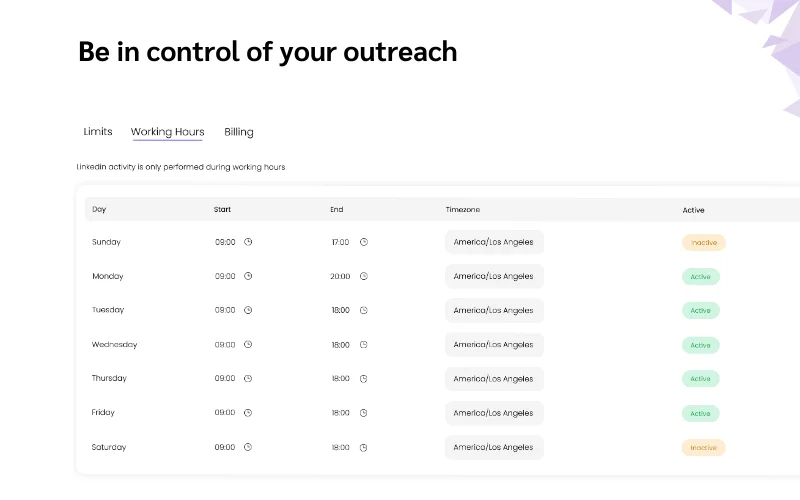Click 'Be in control of your outreach' heading
Screen dimensions: 800x500
coord(268,52)
